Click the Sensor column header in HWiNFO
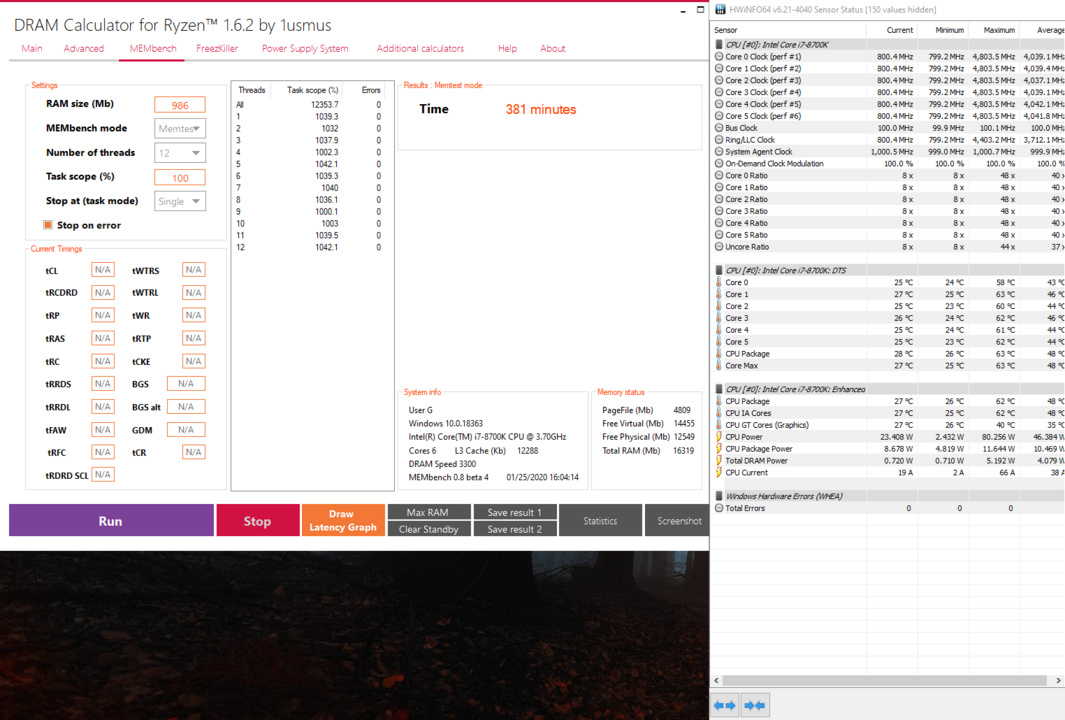 [789, 30]
